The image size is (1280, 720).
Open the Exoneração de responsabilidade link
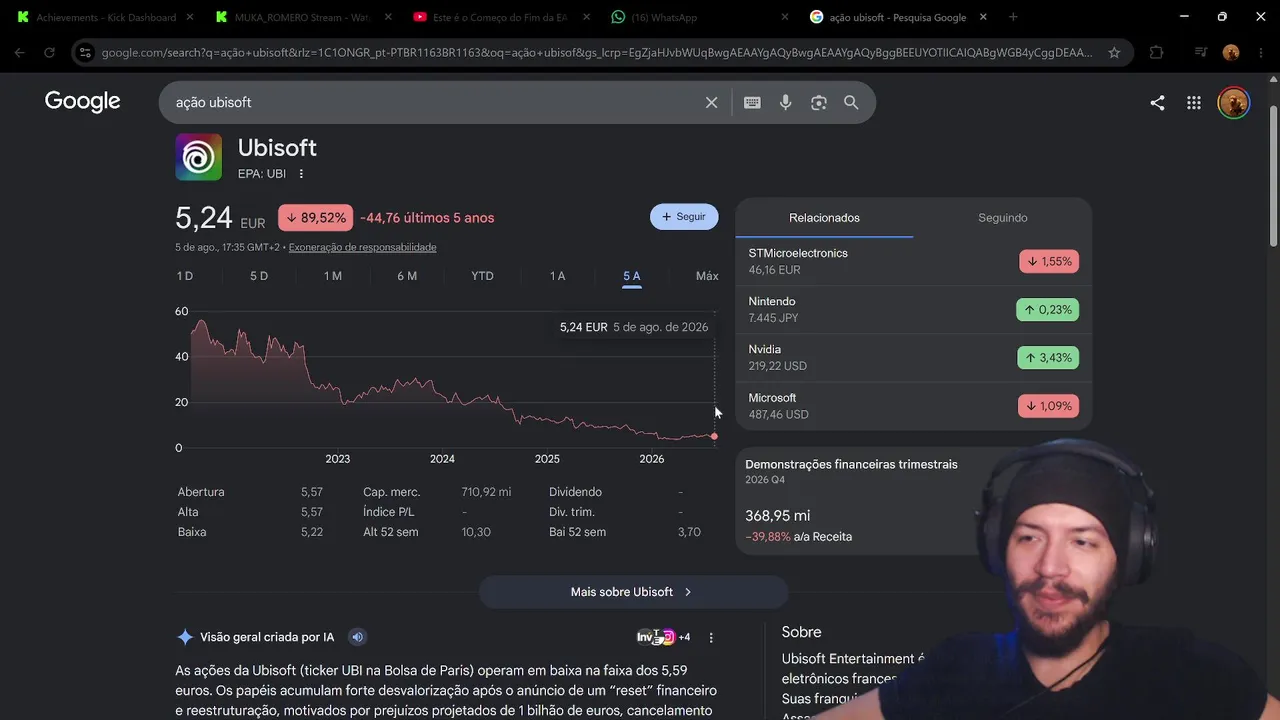362,247
